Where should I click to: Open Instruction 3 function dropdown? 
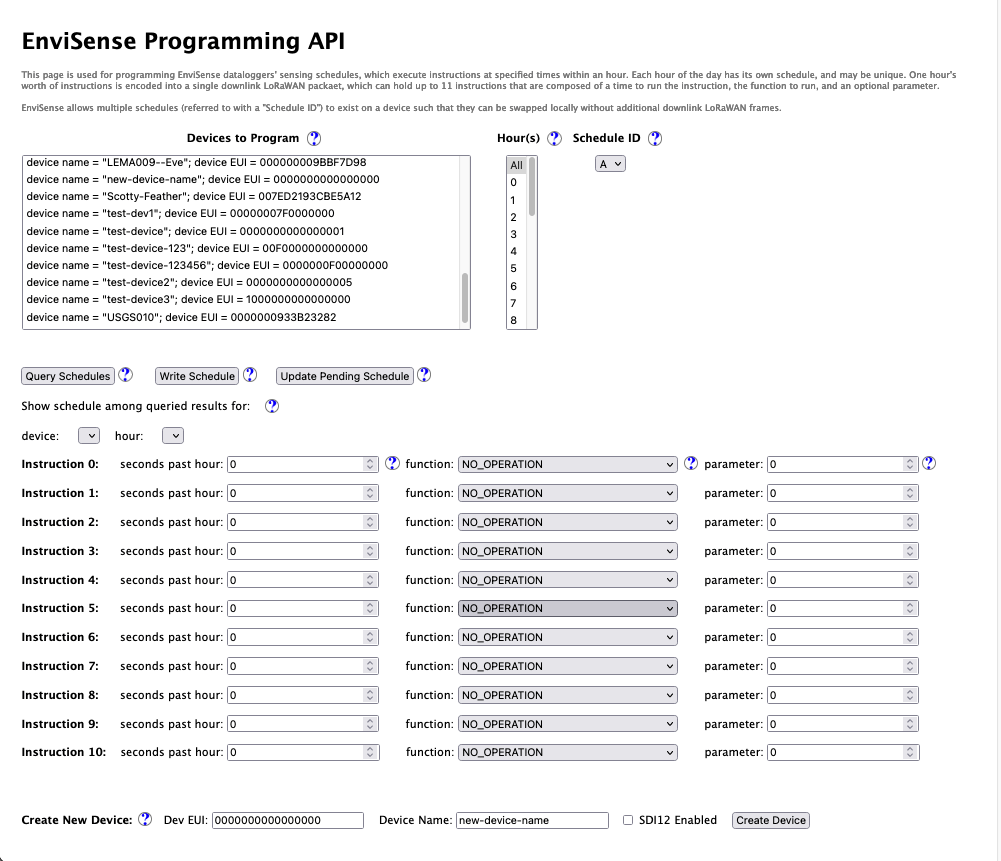tap(568, 551)
